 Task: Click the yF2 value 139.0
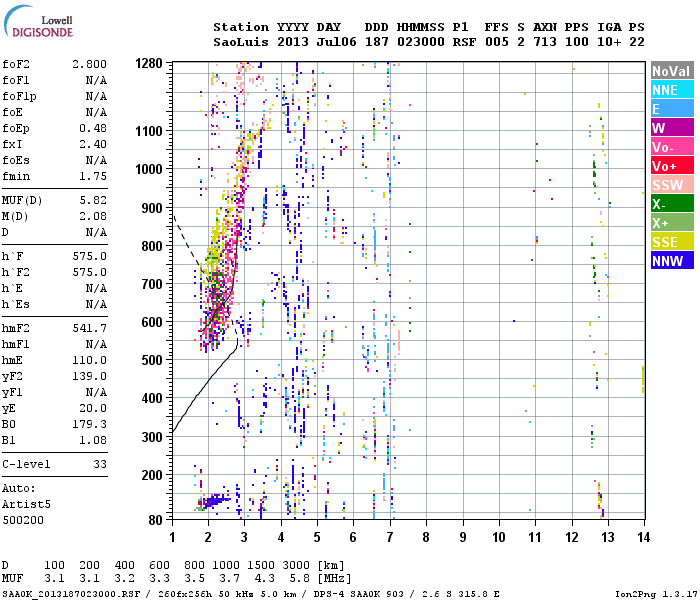pos(89,376)
